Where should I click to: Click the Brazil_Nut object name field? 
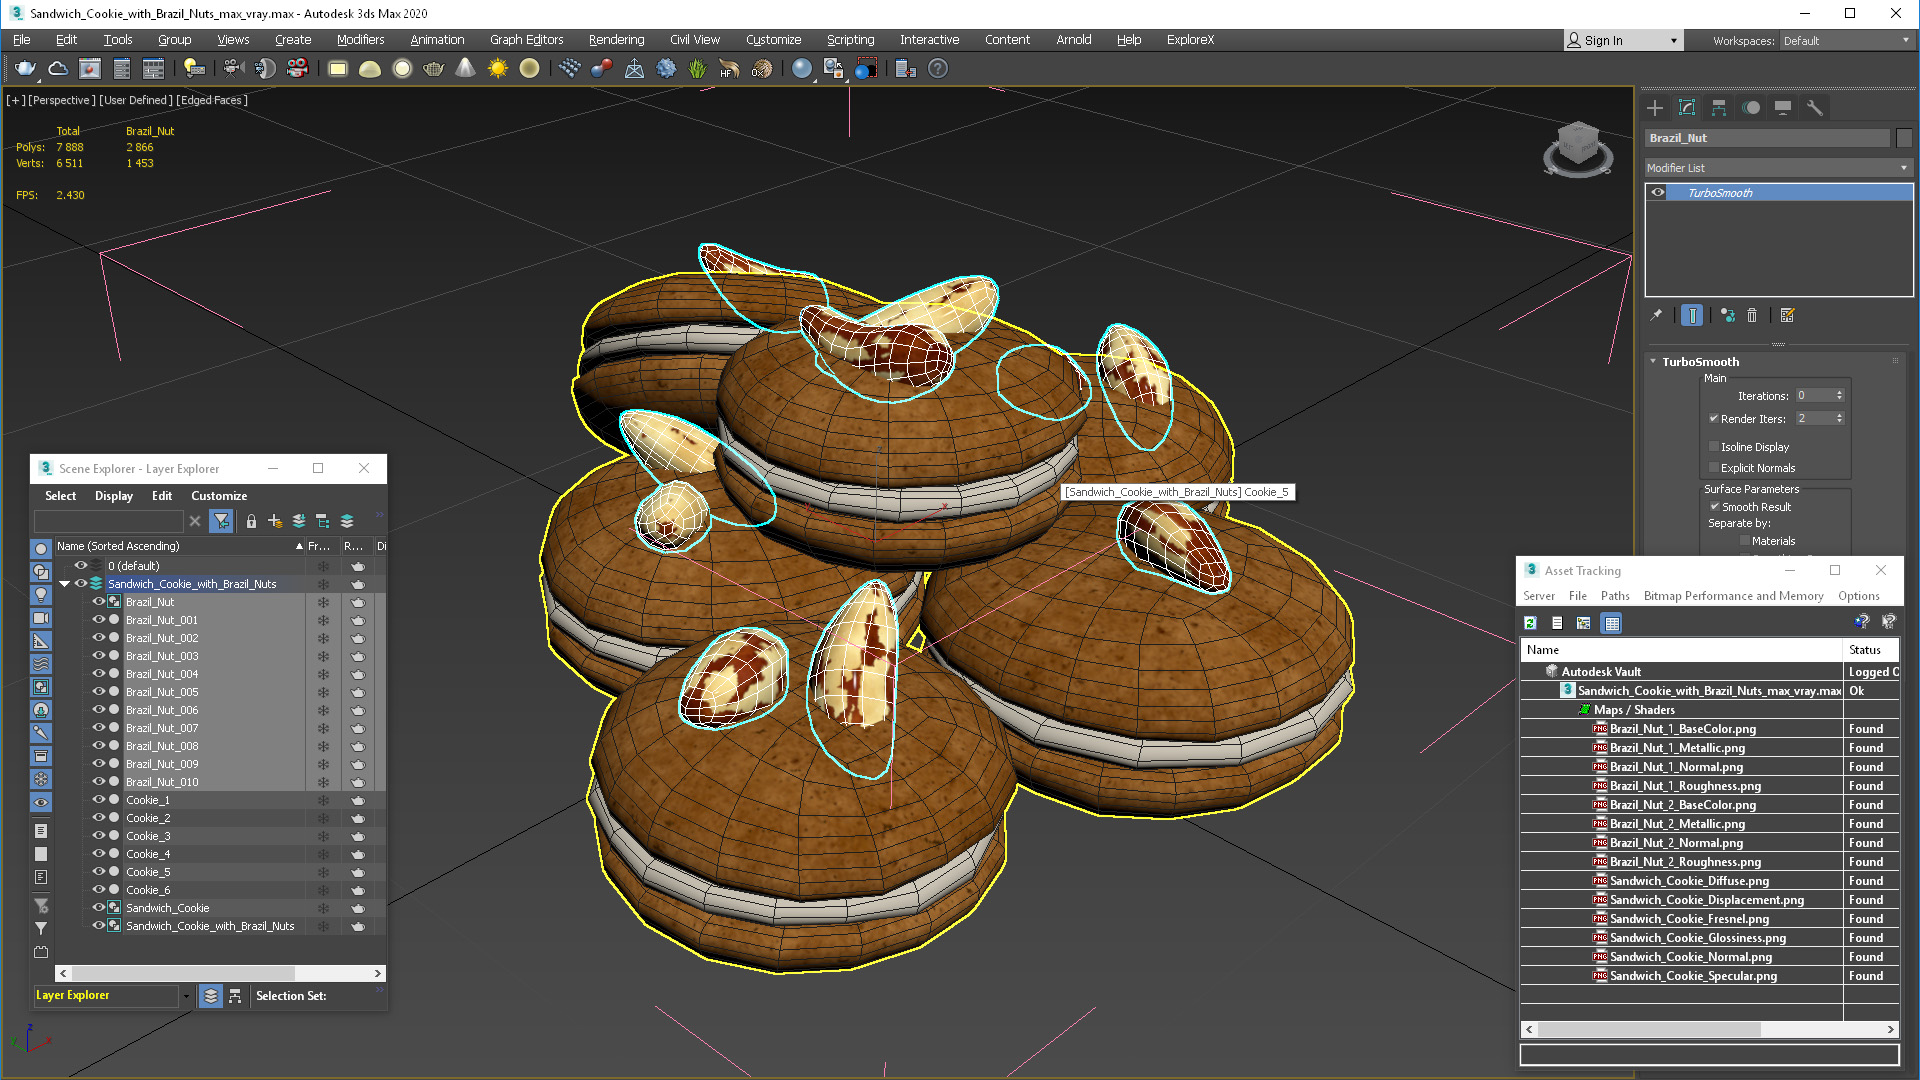(1767, 138)
